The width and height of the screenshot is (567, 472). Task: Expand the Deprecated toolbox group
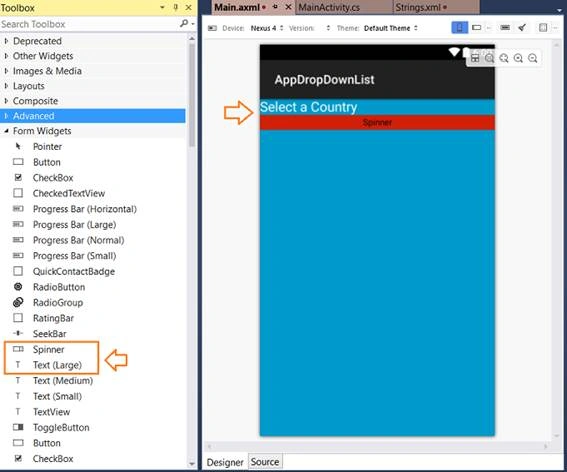click(6, 41)
